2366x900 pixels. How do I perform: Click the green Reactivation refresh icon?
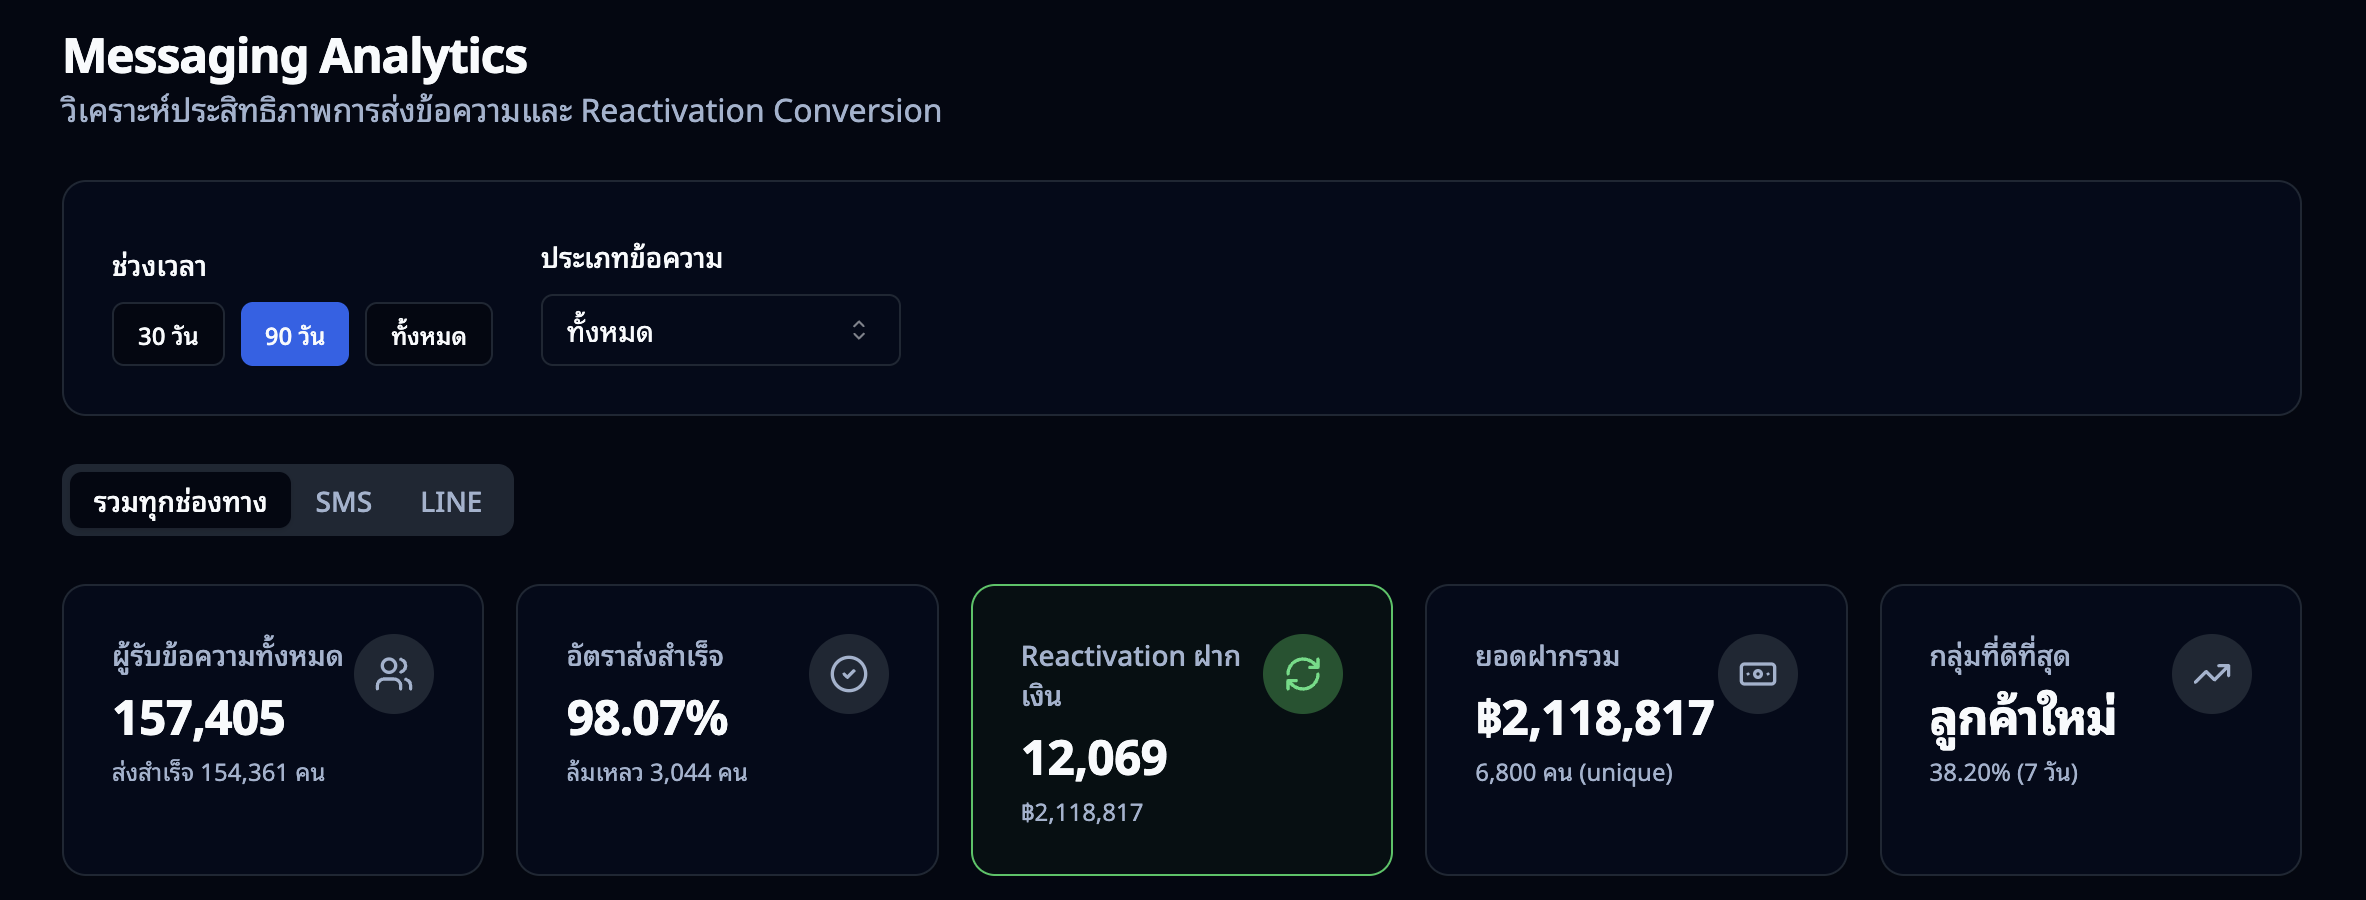pyautogui.click(x=1302, y=674)
